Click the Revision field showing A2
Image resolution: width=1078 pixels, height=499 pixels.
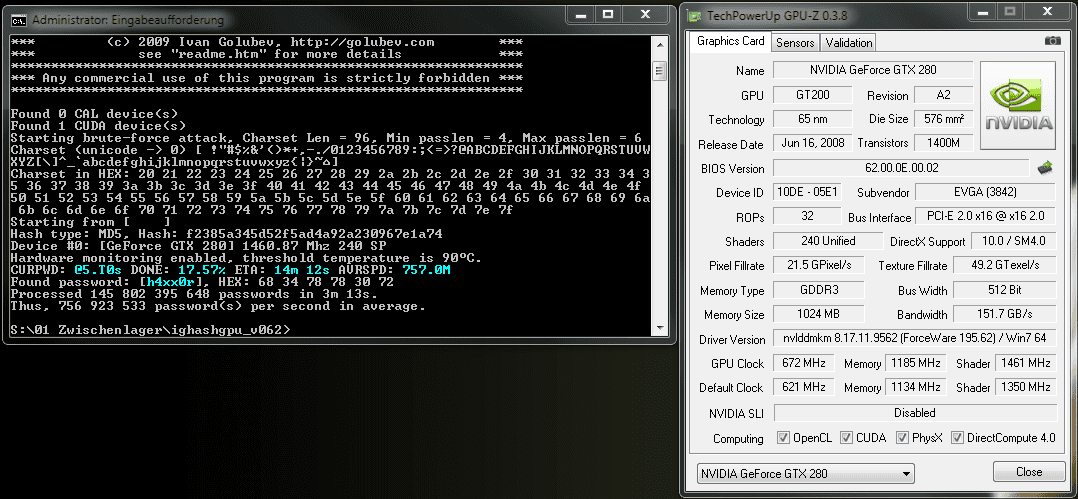(943, 95)
